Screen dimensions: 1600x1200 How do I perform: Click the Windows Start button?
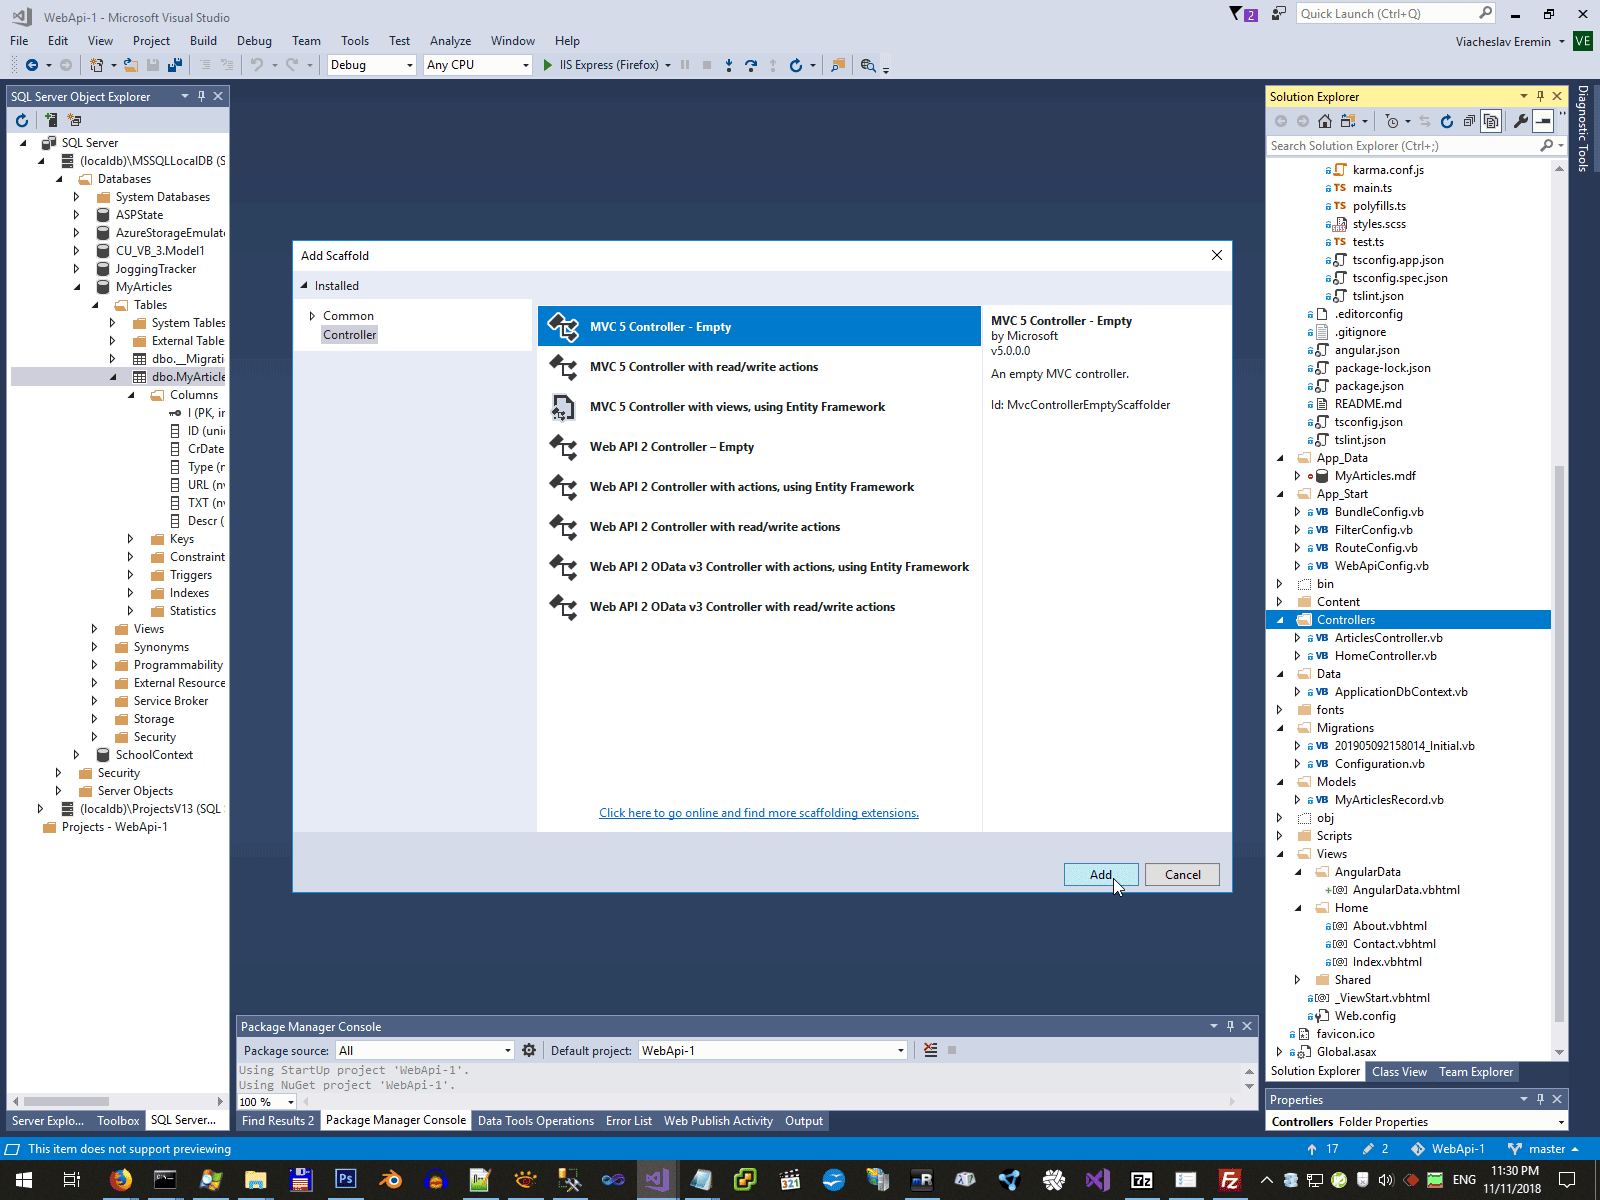point(24,1180)
